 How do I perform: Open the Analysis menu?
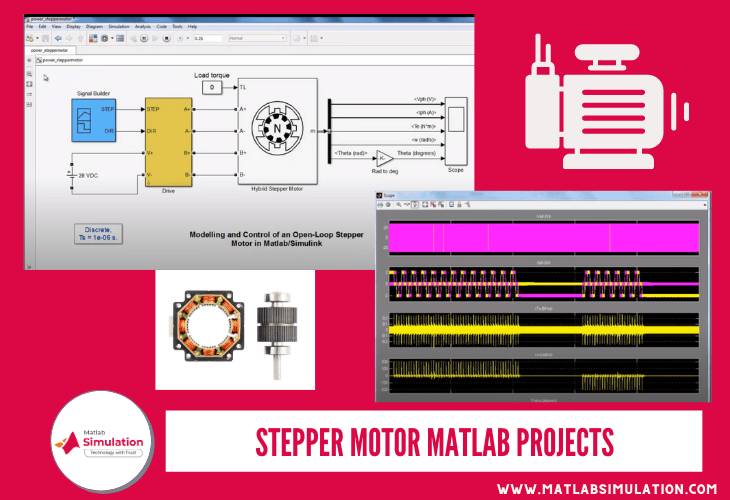pyautogui.click(x=142, y=27)
